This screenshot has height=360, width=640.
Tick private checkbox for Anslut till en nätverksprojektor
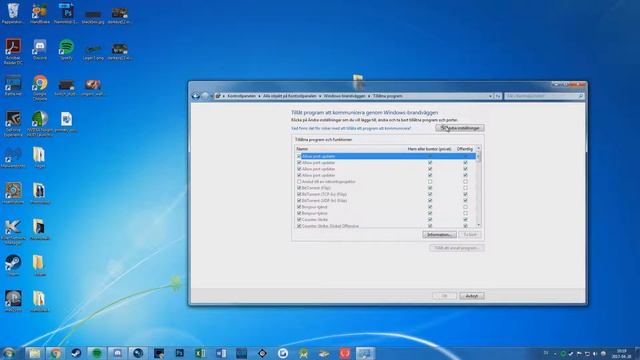click(x=430, y=182)
